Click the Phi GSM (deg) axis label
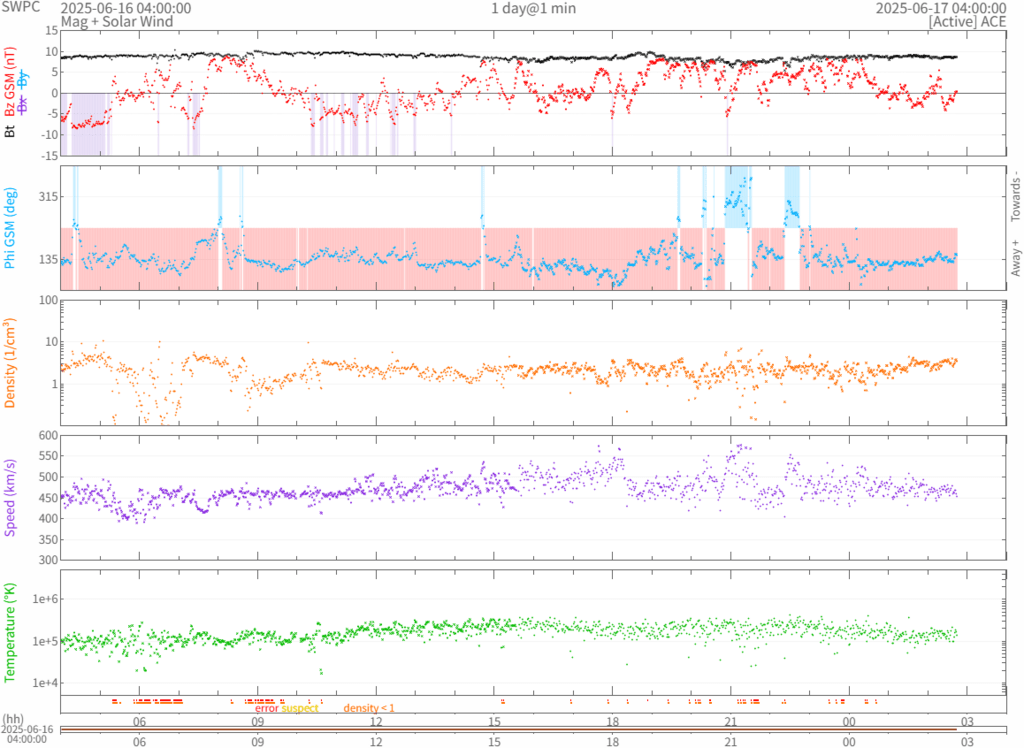 11,228
